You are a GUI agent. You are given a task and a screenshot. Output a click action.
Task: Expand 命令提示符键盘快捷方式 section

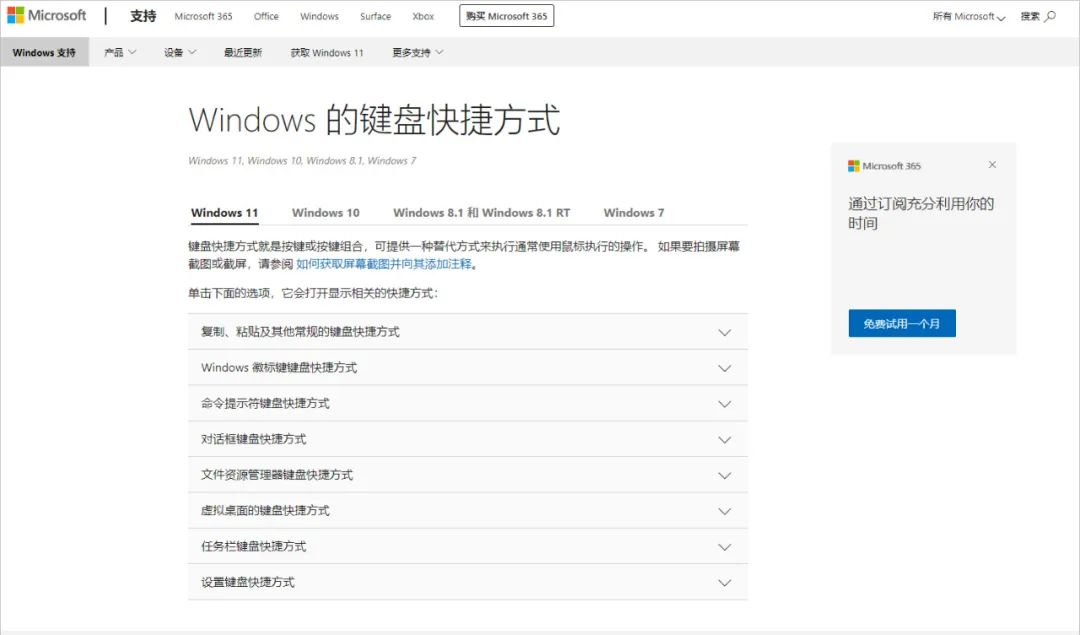(468, 404)
